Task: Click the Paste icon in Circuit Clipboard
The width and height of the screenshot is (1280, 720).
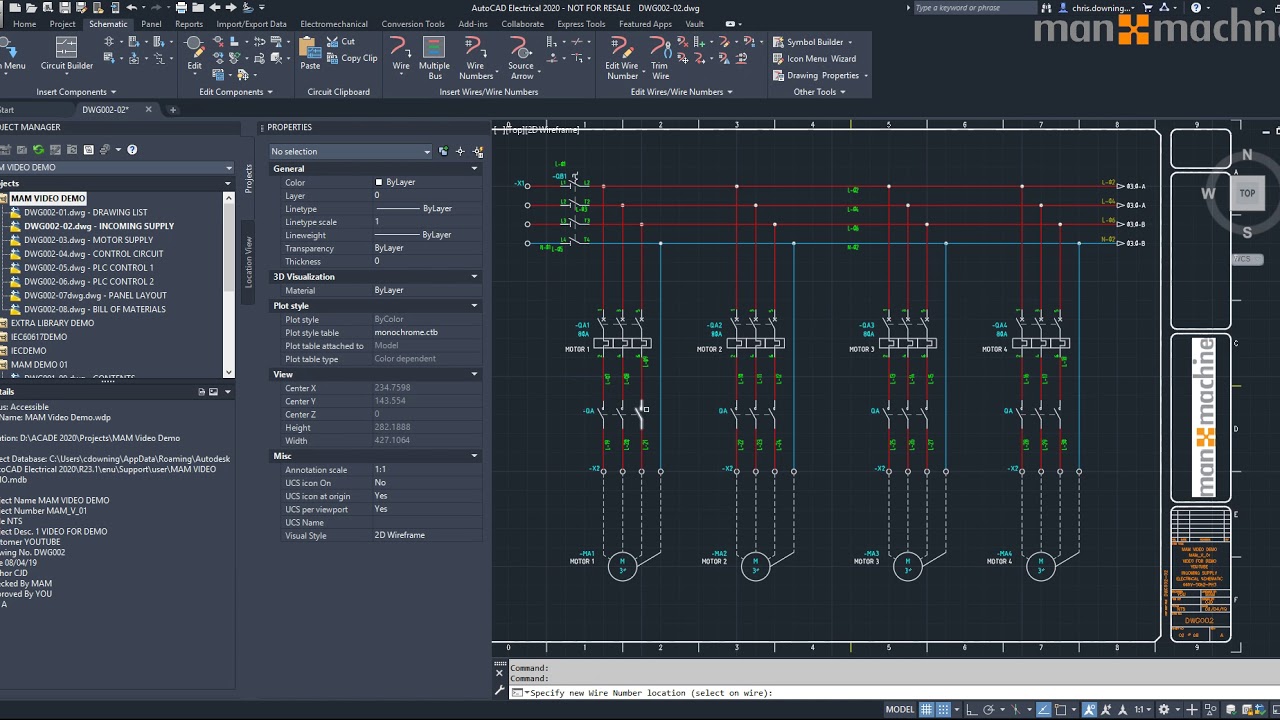Action: click(310, 53)
